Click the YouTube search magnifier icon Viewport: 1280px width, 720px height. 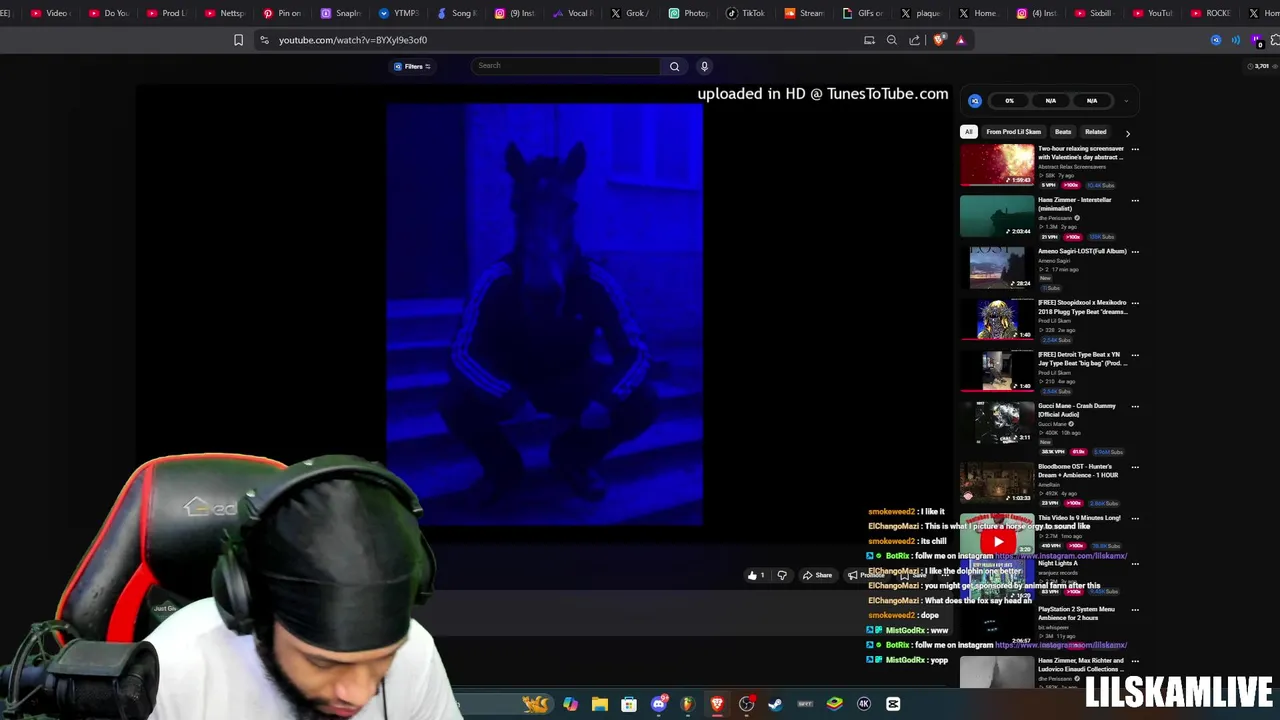[674, 66]
